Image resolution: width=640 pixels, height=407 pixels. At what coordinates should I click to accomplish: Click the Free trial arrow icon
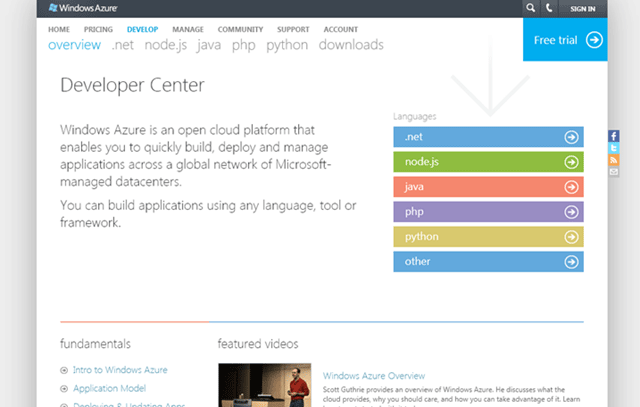click(x=594, y=40)
